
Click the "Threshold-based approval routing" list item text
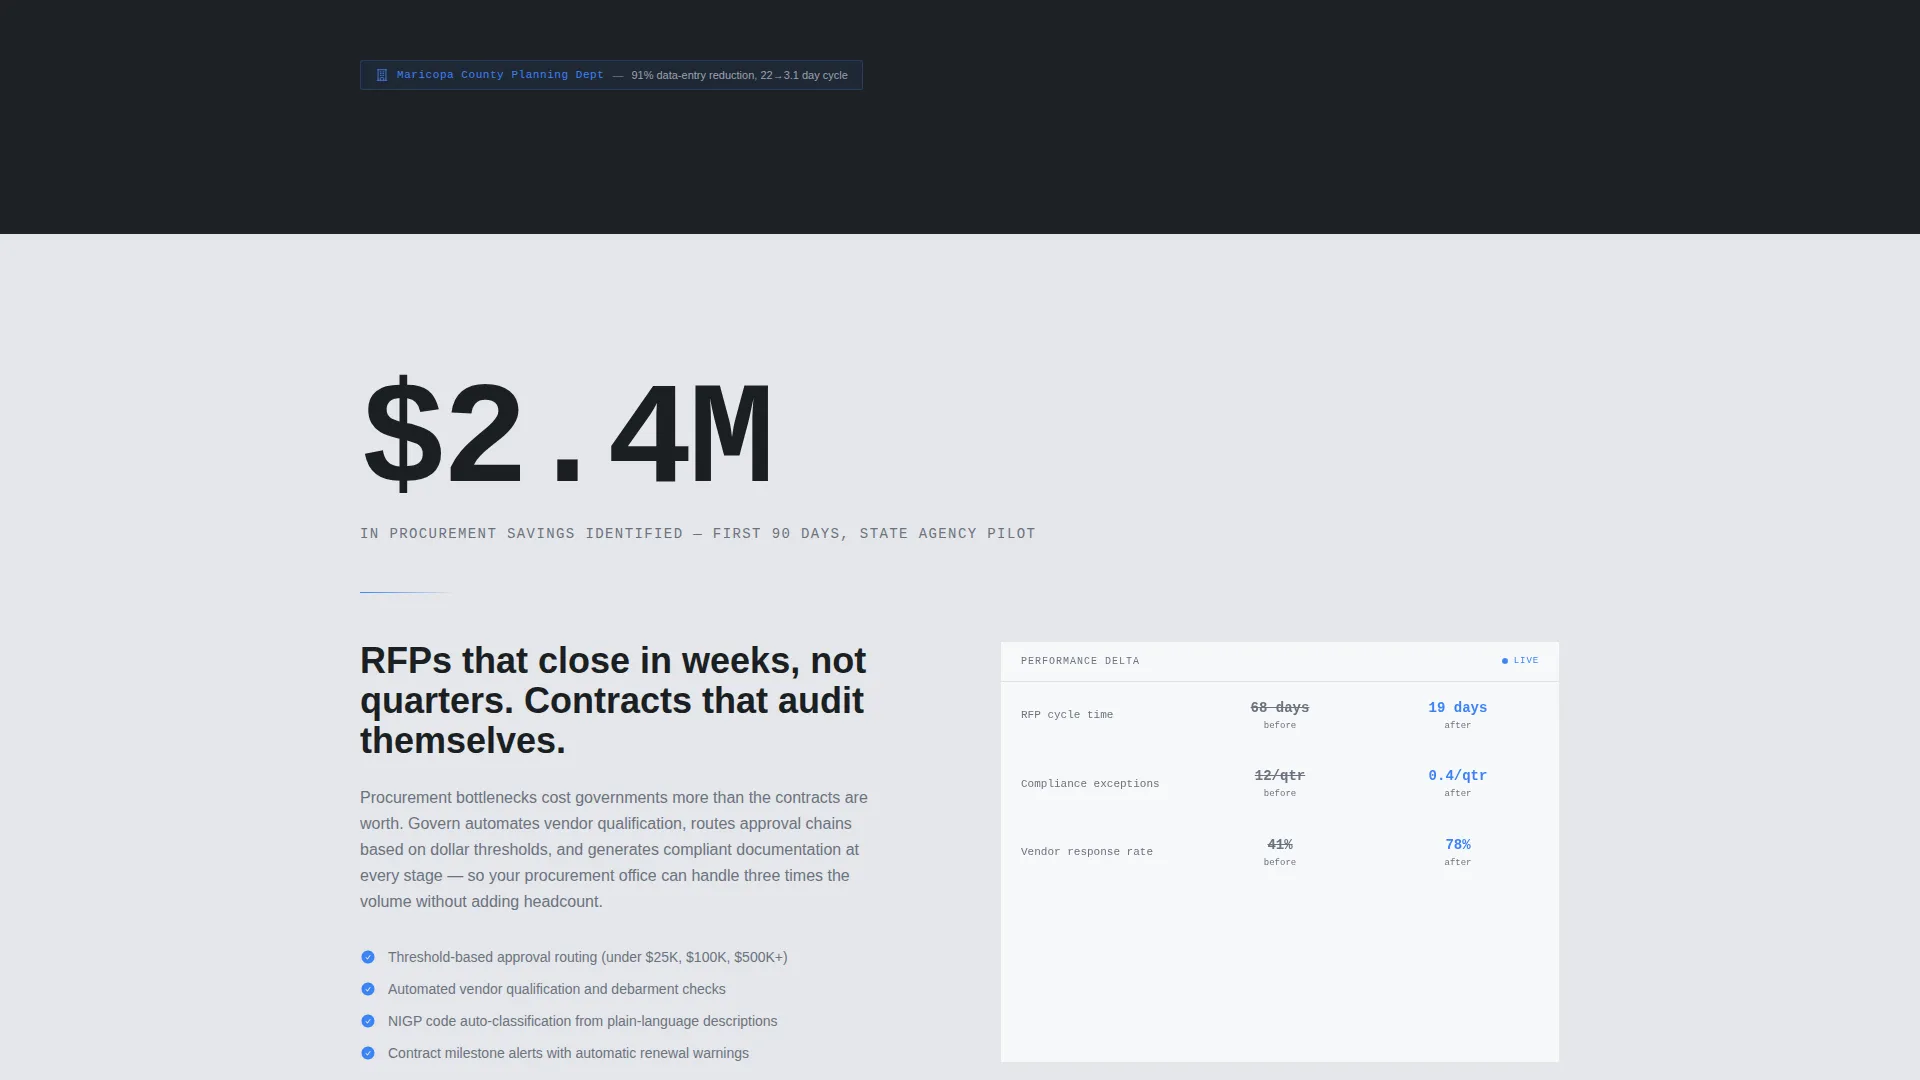point(588,957)
